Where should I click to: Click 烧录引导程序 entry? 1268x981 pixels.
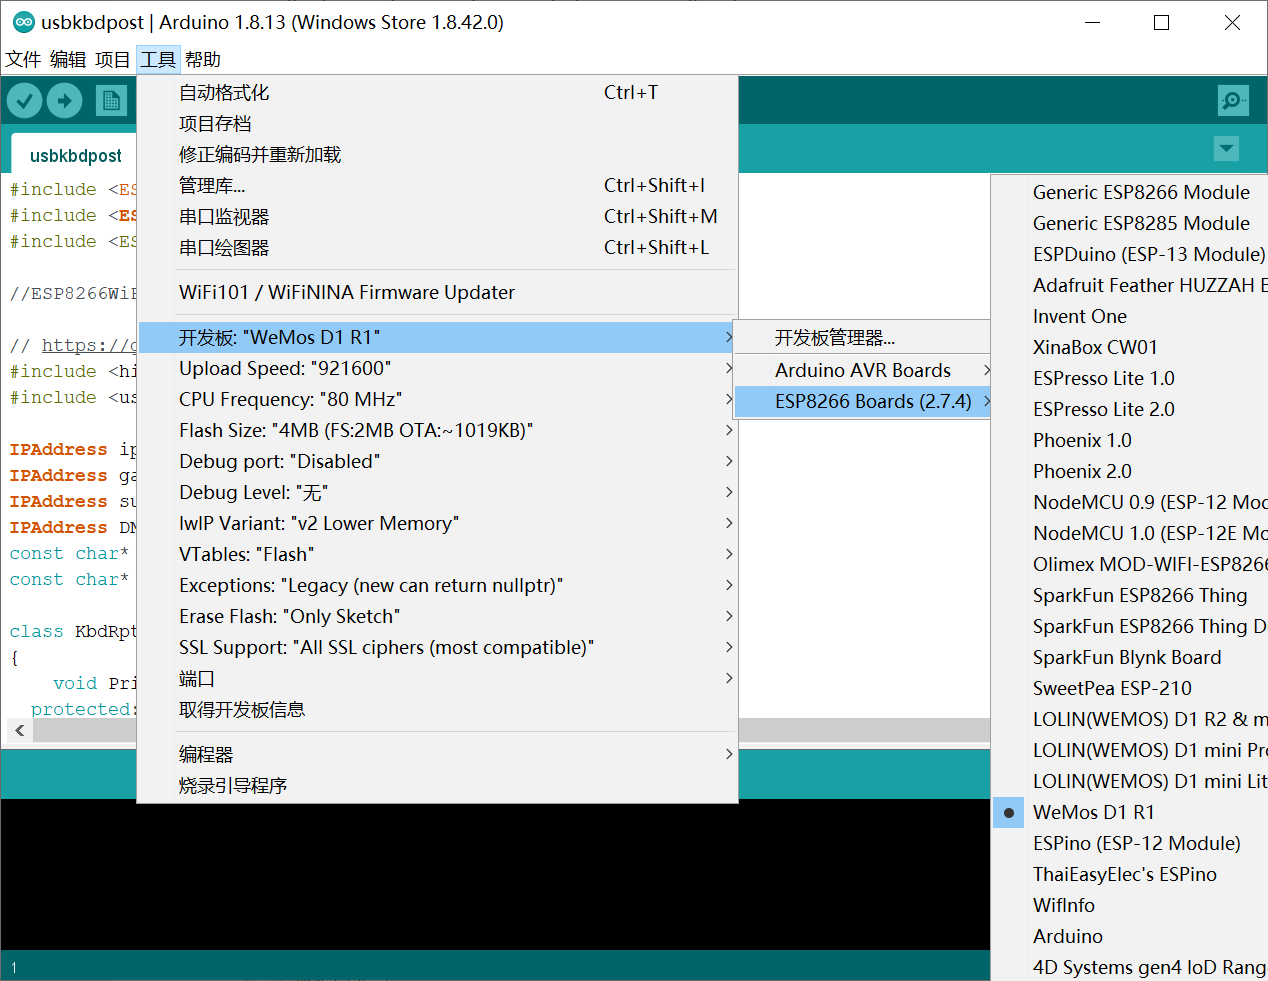coord(437,785)
